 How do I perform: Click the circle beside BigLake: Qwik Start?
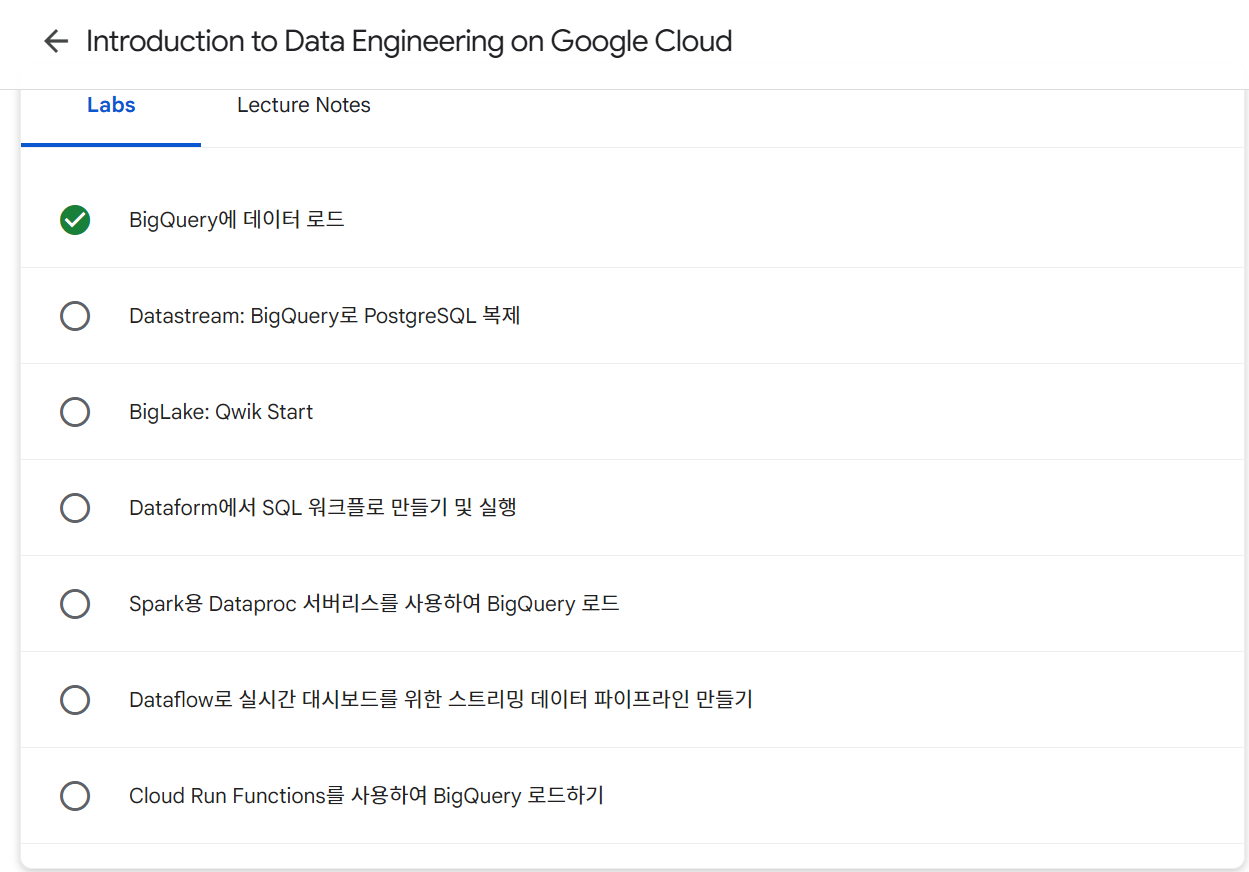75,412
